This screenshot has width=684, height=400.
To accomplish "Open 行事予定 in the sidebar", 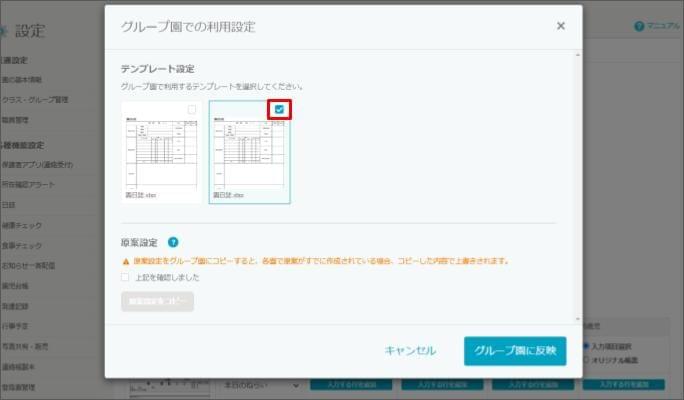I will coord(19,326).
